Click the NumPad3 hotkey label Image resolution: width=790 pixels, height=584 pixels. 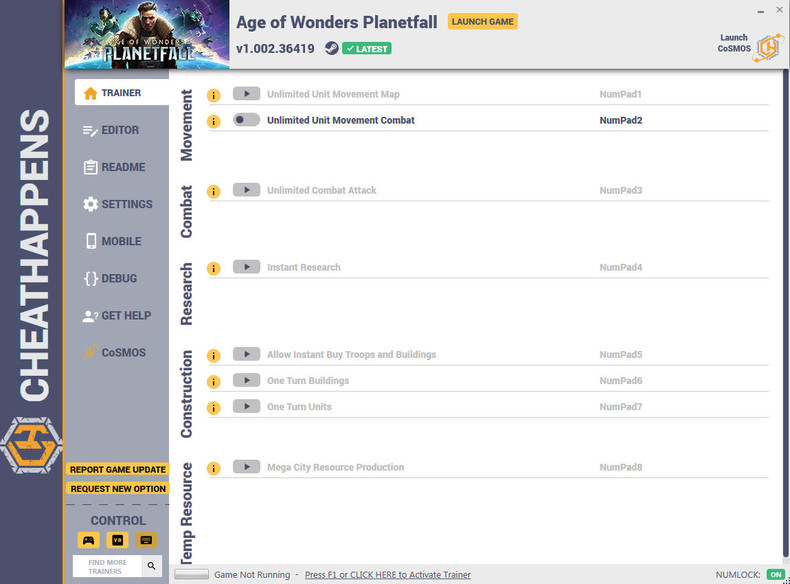621,190
